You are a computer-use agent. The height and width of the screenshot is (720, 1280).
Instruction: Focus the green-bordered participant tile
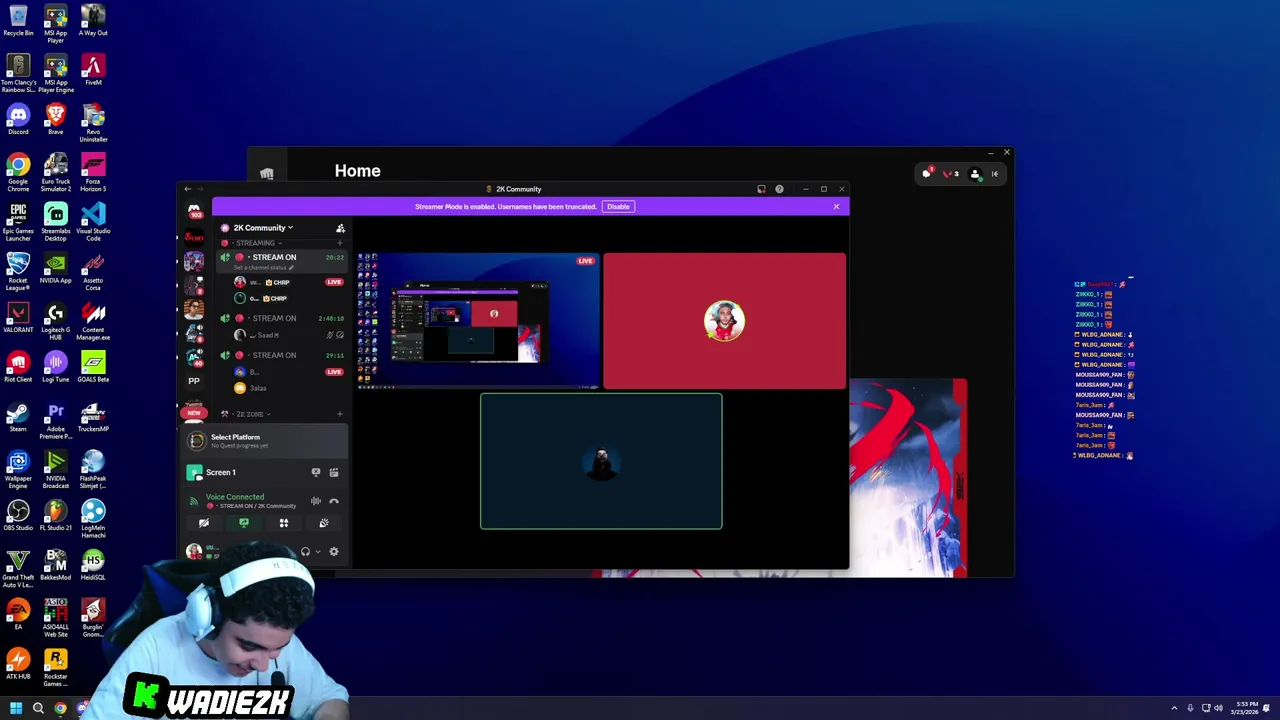pos(601,461)
